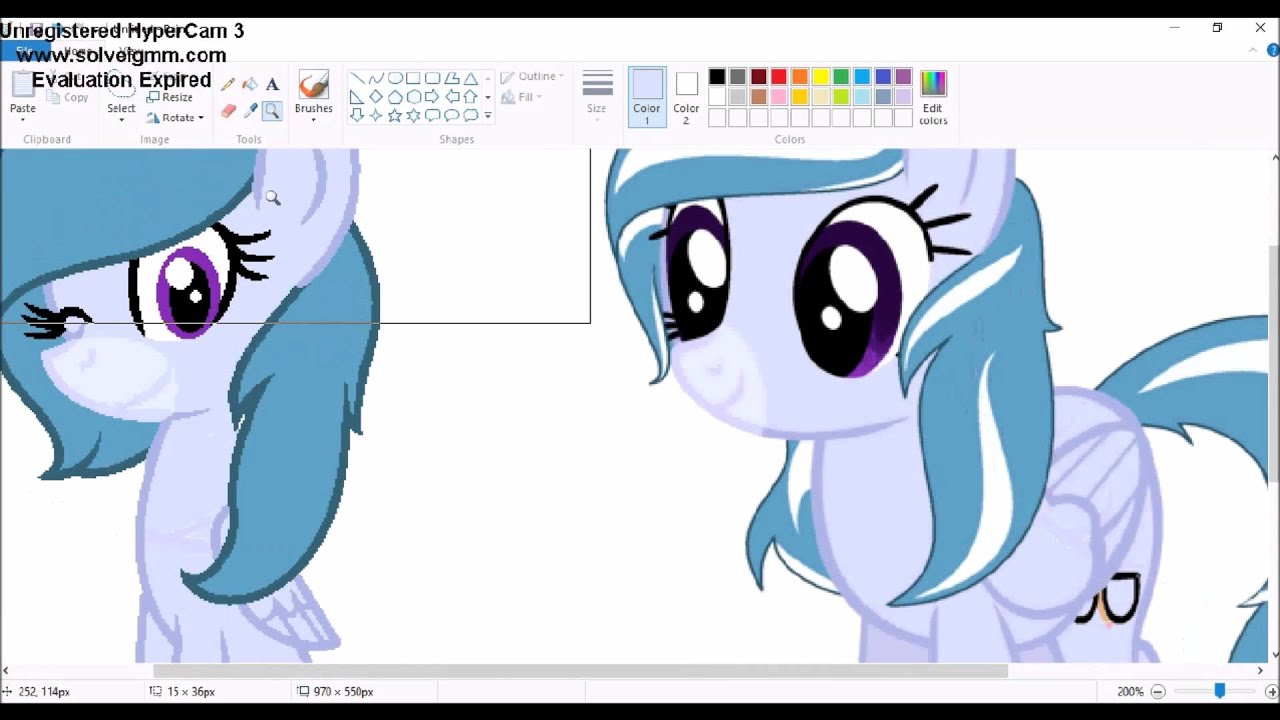This screenshot has height=720, width=1280.
Task: Open the shape Fill dropdown
Action: pyautogui.click(x=522, y=97)
